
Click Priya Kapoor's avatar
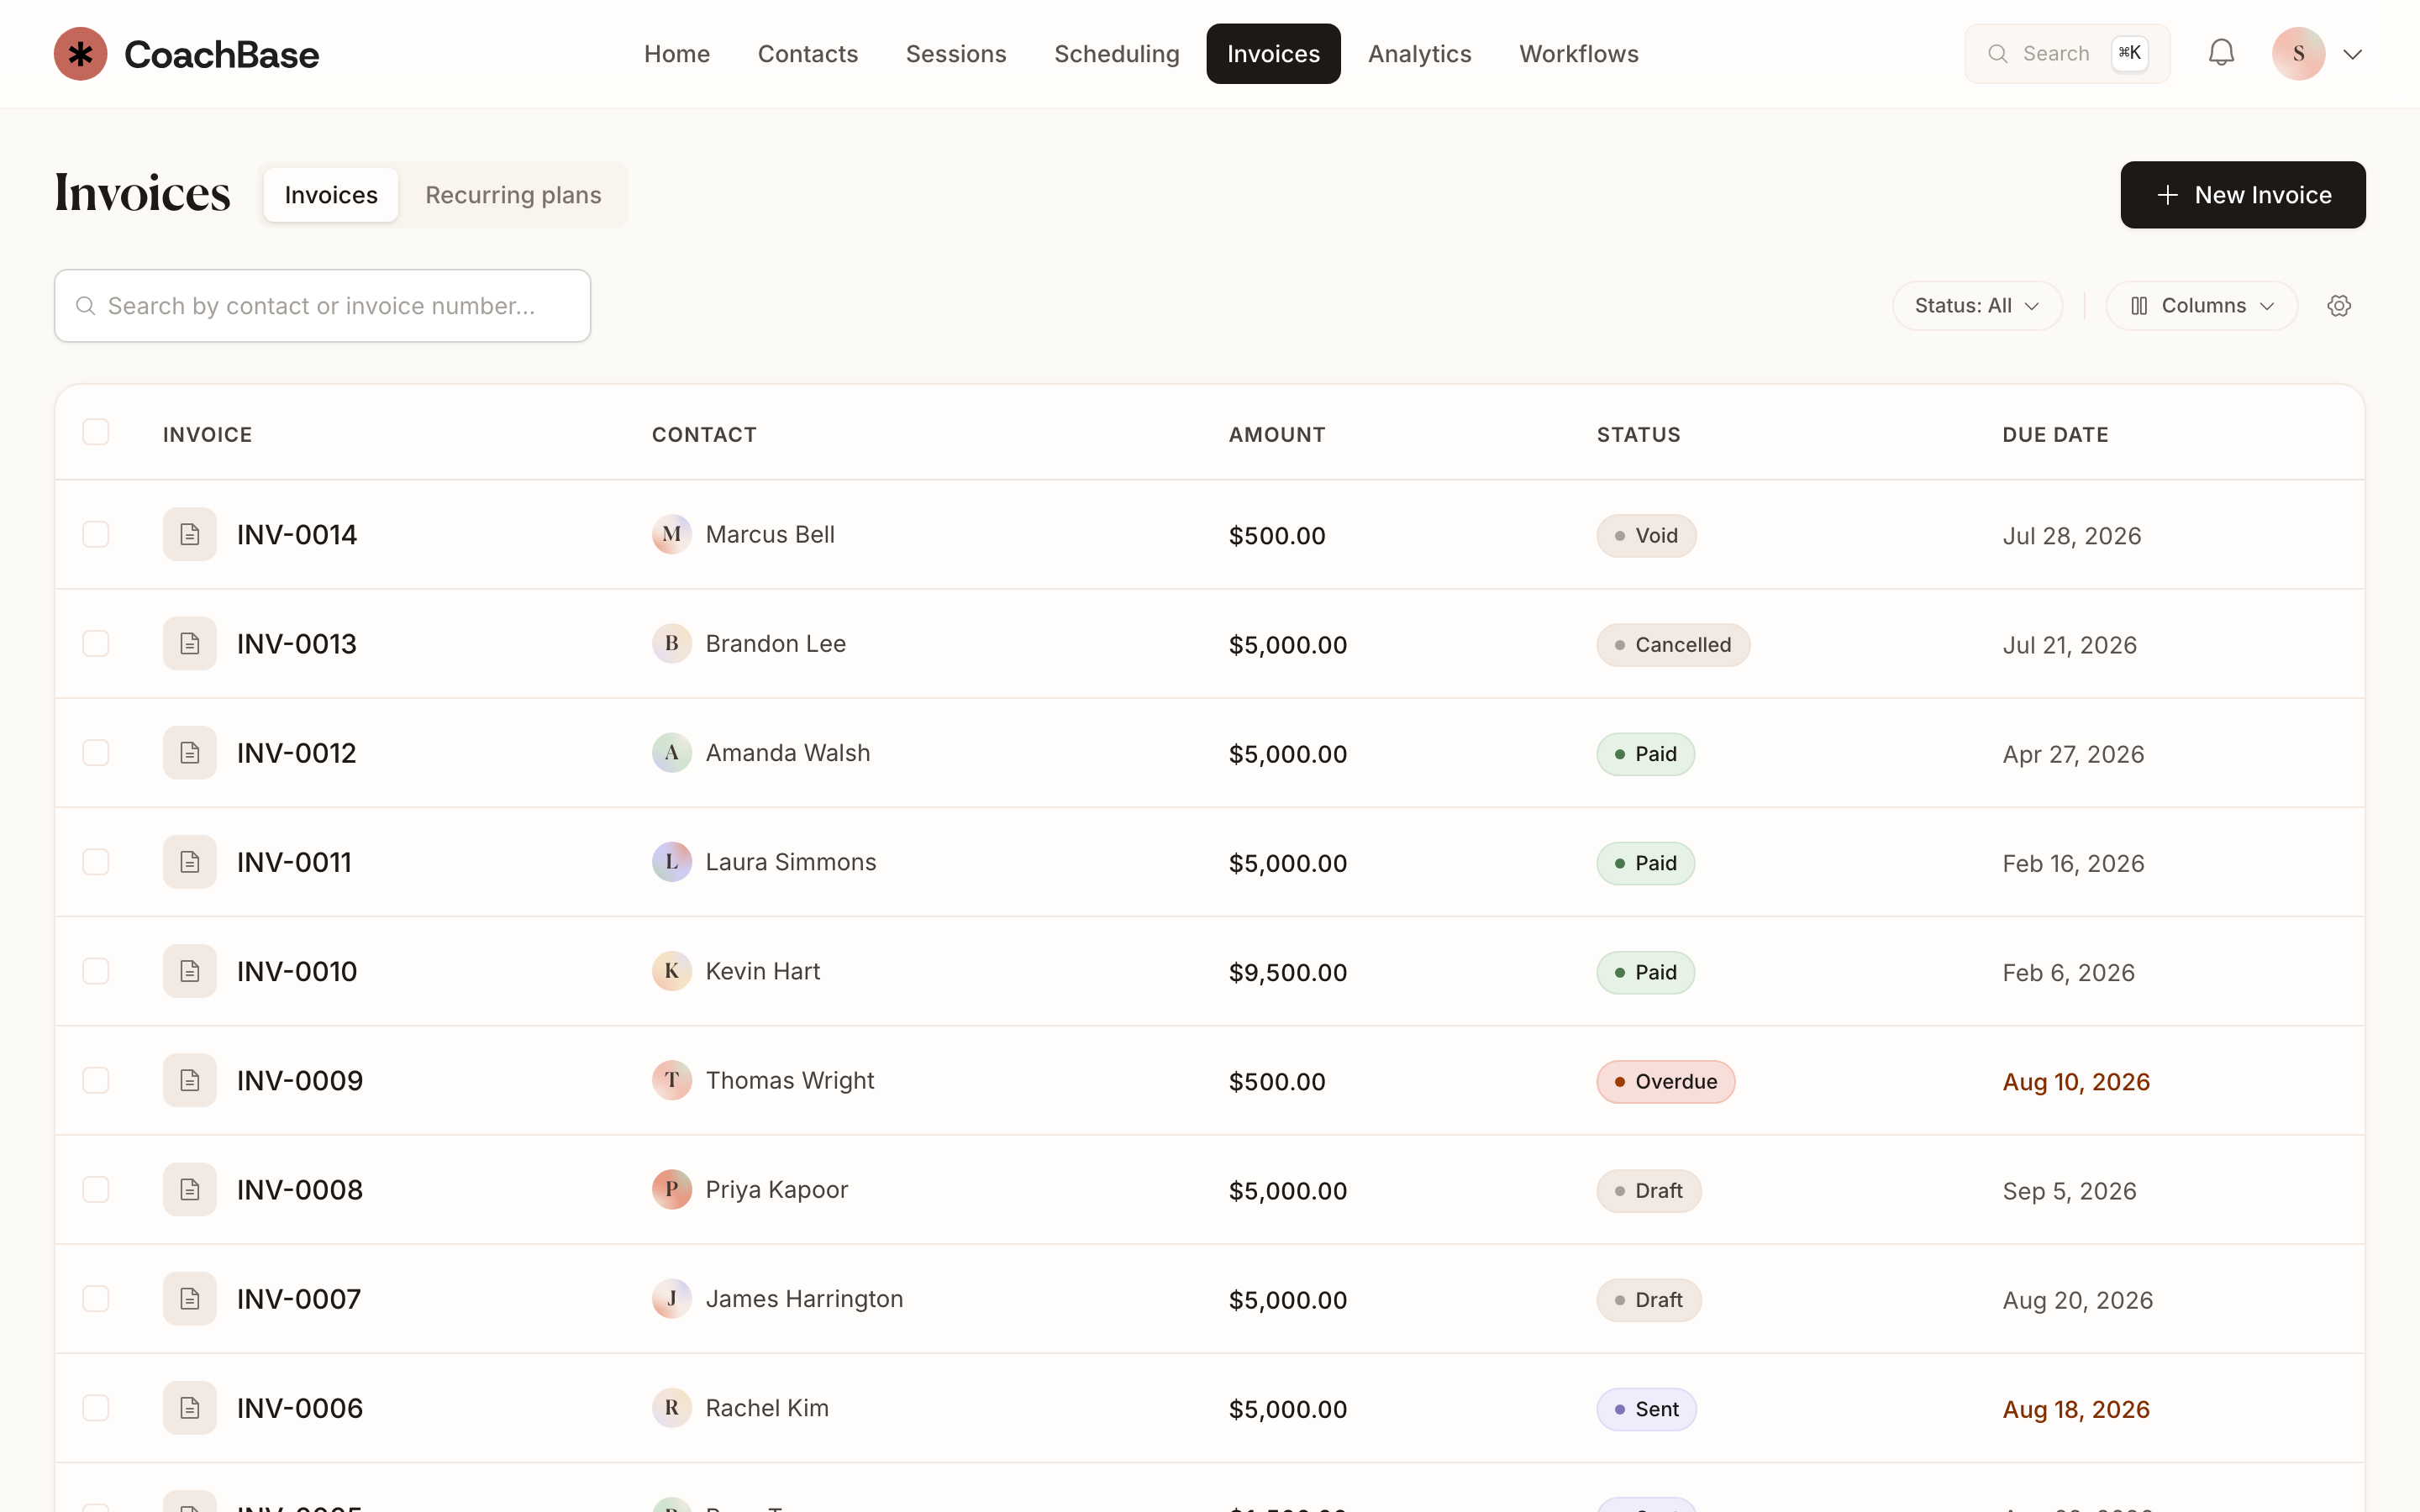pyautogui.click(x=672, y=1190)
